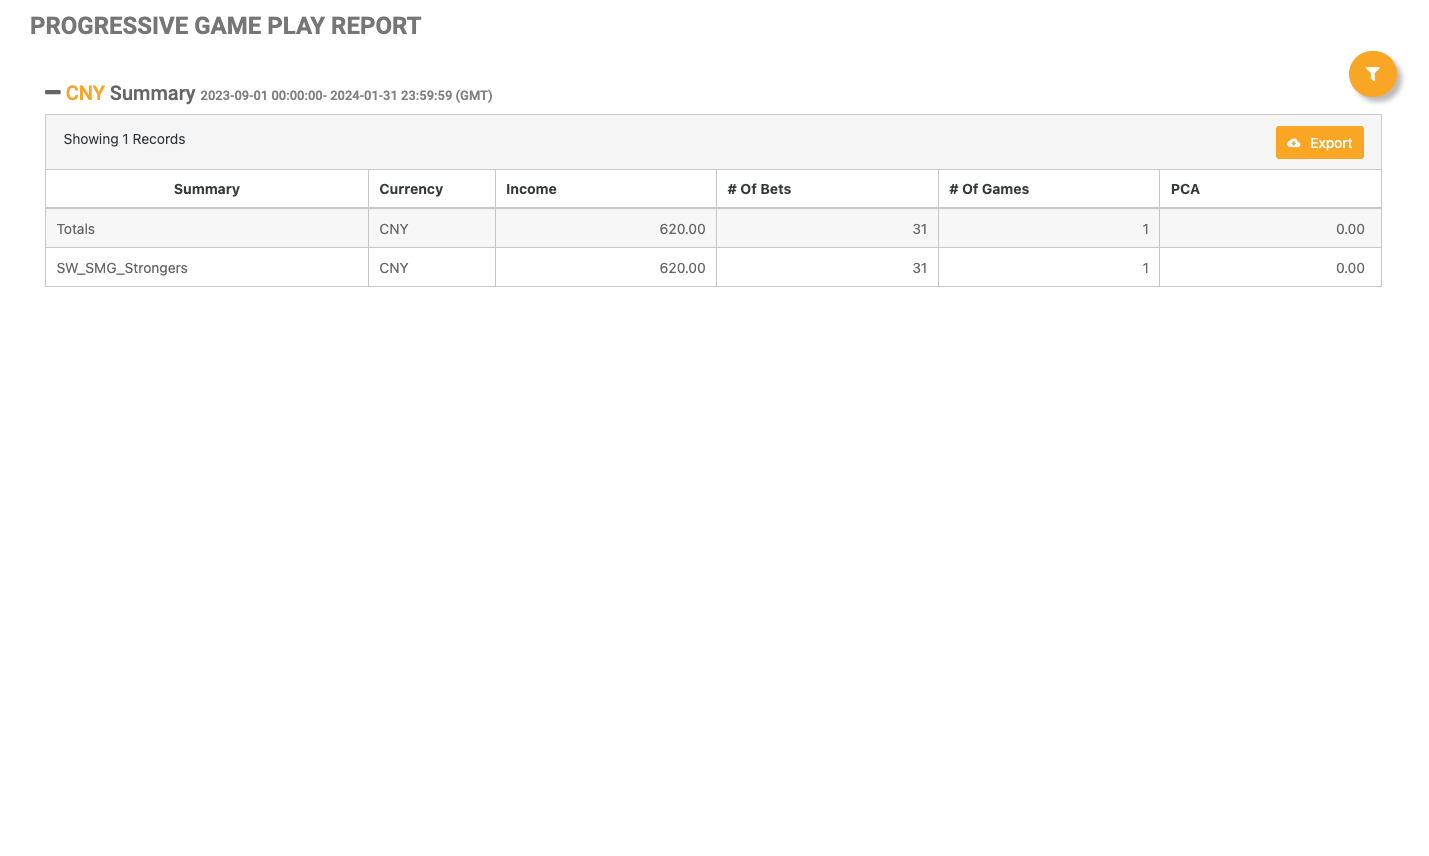Image resolution: width=1429 pixels, height=856 pixels.
Task: Click the # Of Bets column header
Action: [759, 189]
